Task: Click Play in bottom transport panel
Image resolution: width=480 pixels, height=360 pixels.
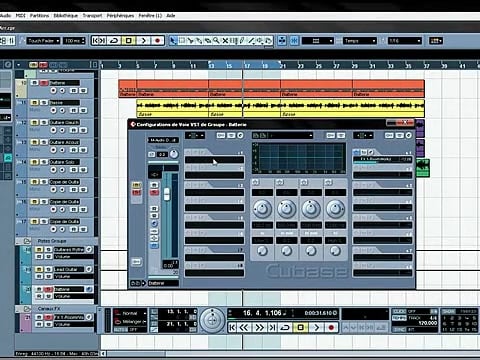Action: [316, 328]
